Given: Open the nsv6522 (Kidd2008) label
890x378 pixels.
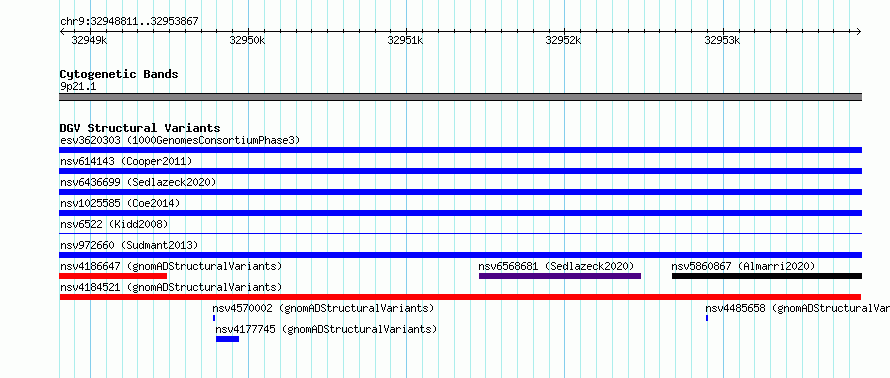Looking at the screenshot, I should (x=114, y=224).
